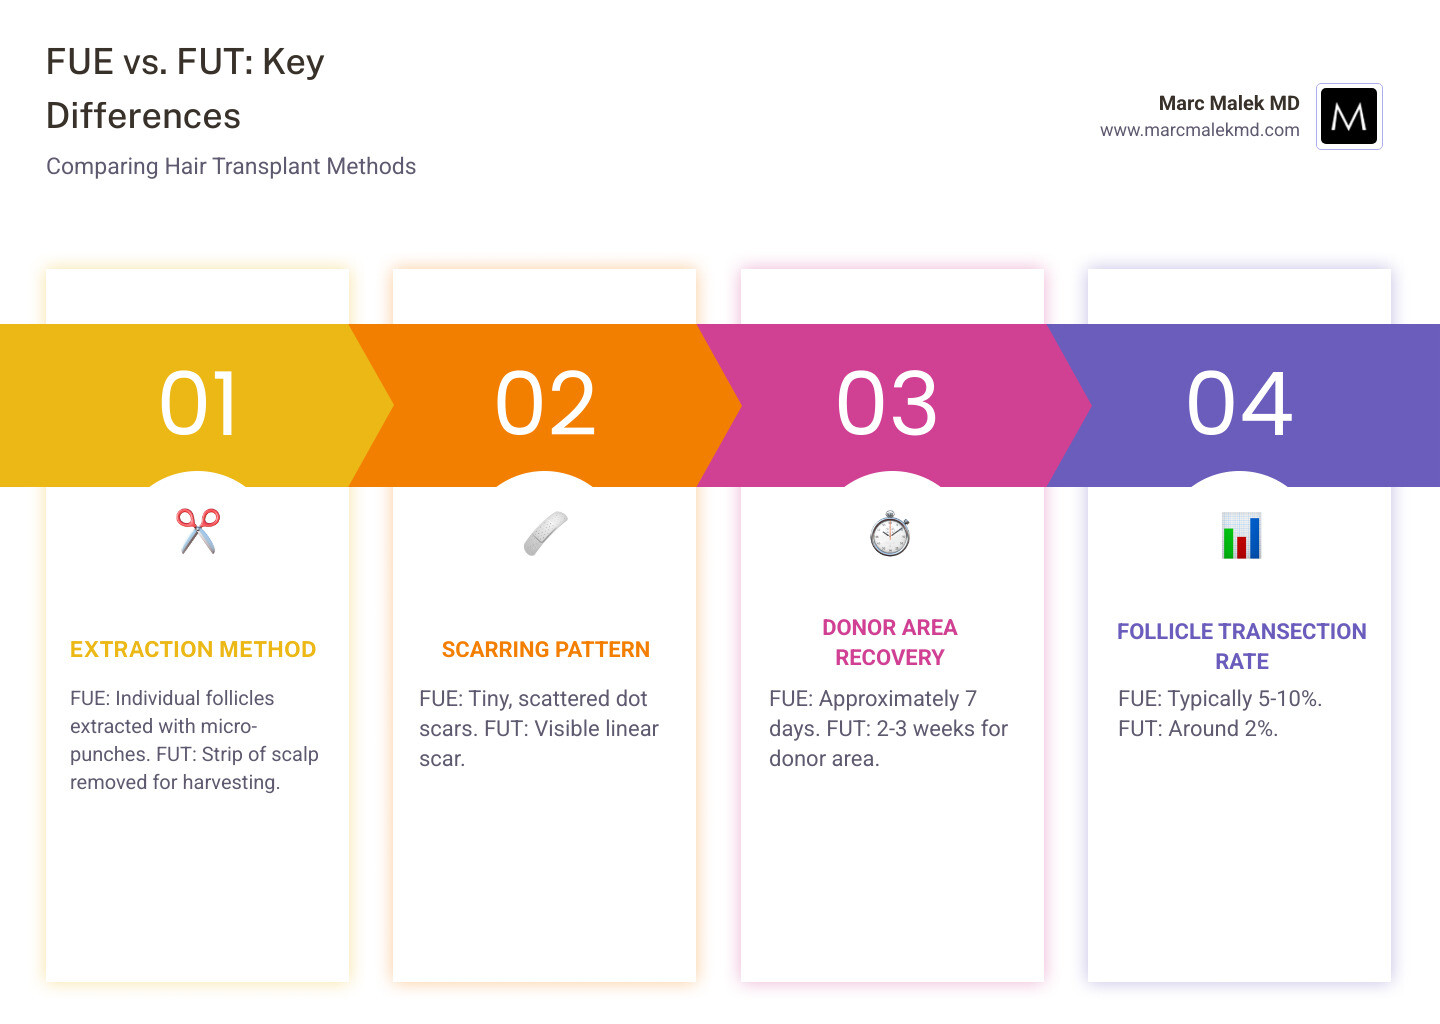Select the Scarring Pattern heading
The width and height of the screenshot is (1440, 1024).
pyautogui.click(x=546, y=650)
